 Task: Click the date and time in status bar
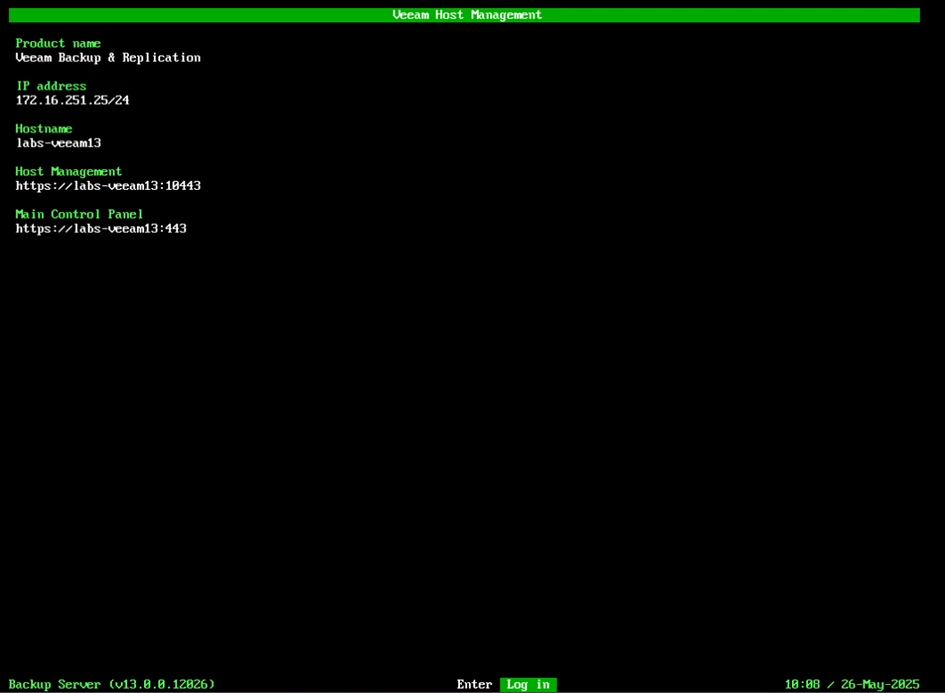(852, 685)
